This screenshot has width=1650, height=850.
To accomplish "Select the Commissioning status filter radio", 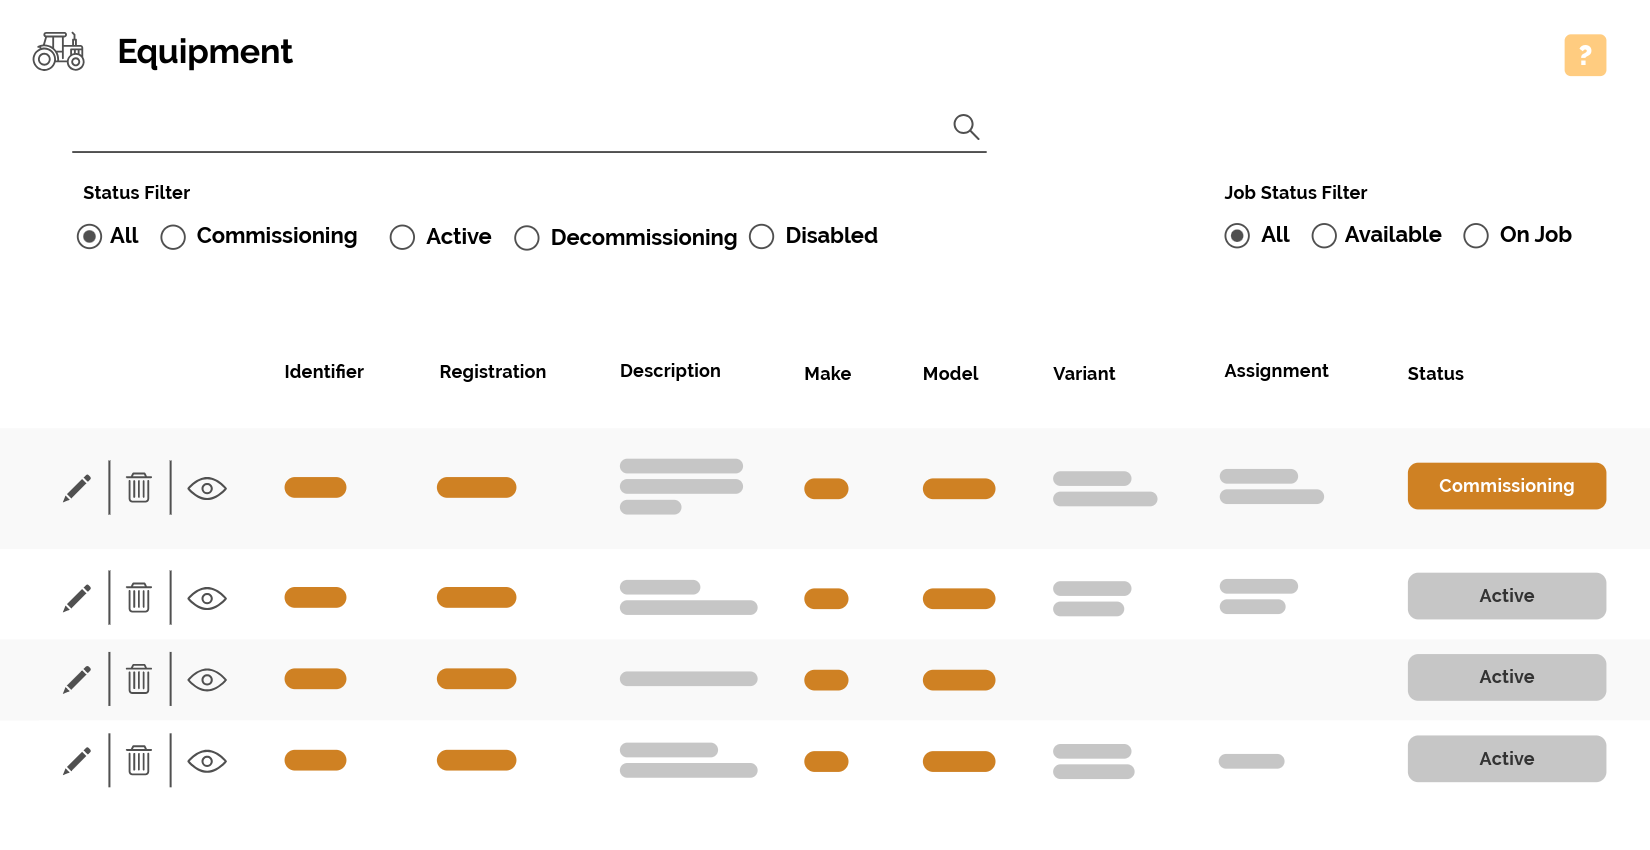I will 173,237.
